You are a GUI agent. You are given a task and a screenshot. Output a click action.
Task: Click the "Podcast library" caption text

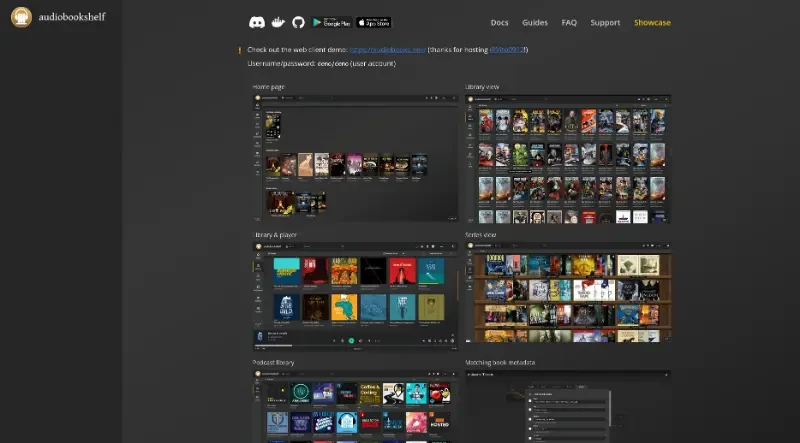[273, 362]
